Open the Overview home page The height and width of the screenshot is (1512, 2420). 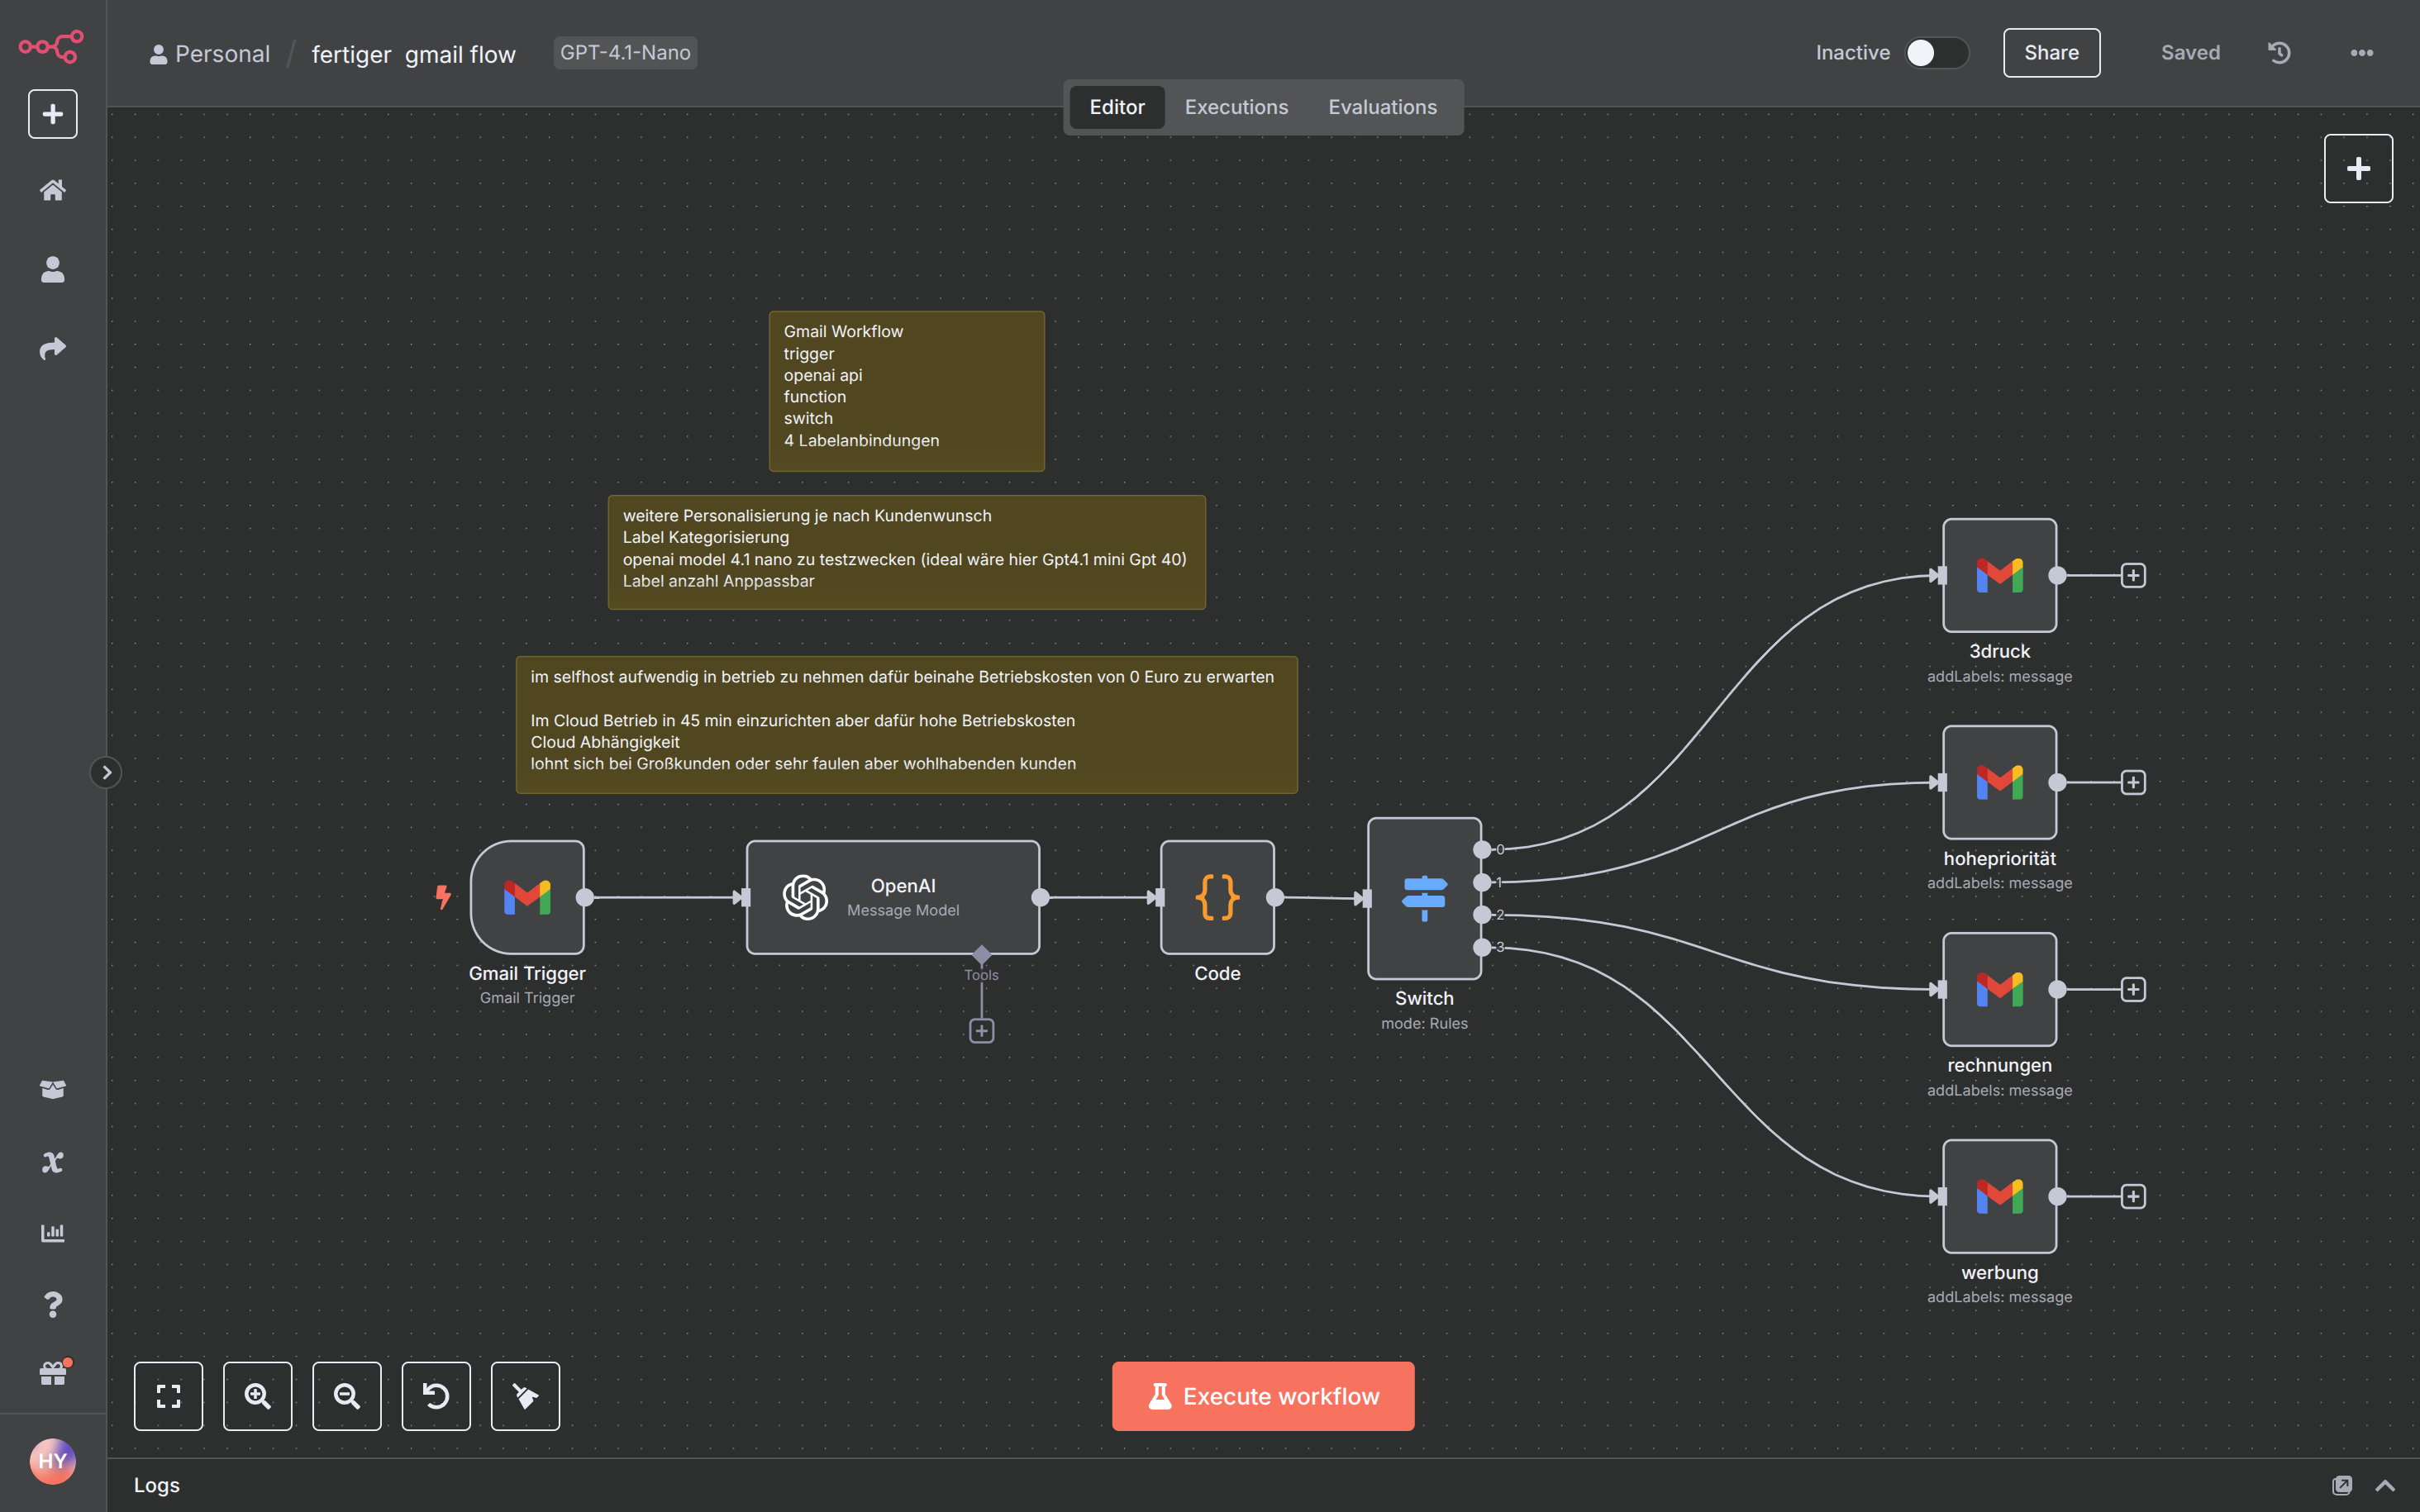tap(52, 190)
